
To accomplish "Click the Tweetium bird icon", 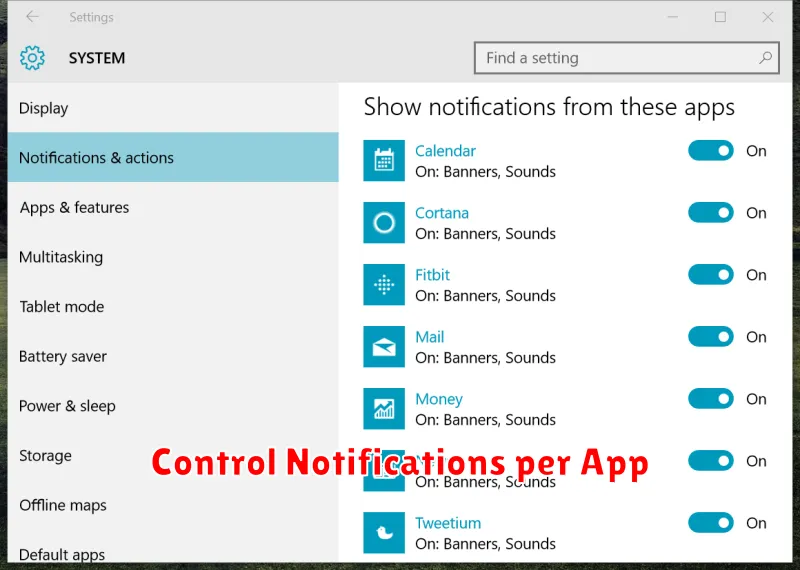I will [x=384, y=533].
